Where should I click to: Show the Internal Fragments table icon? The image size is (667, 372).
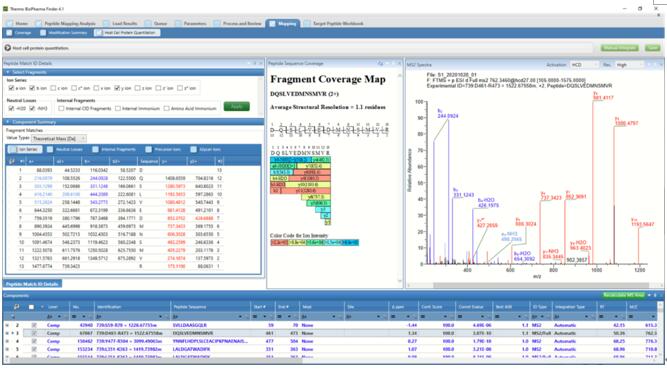[95, 149]
